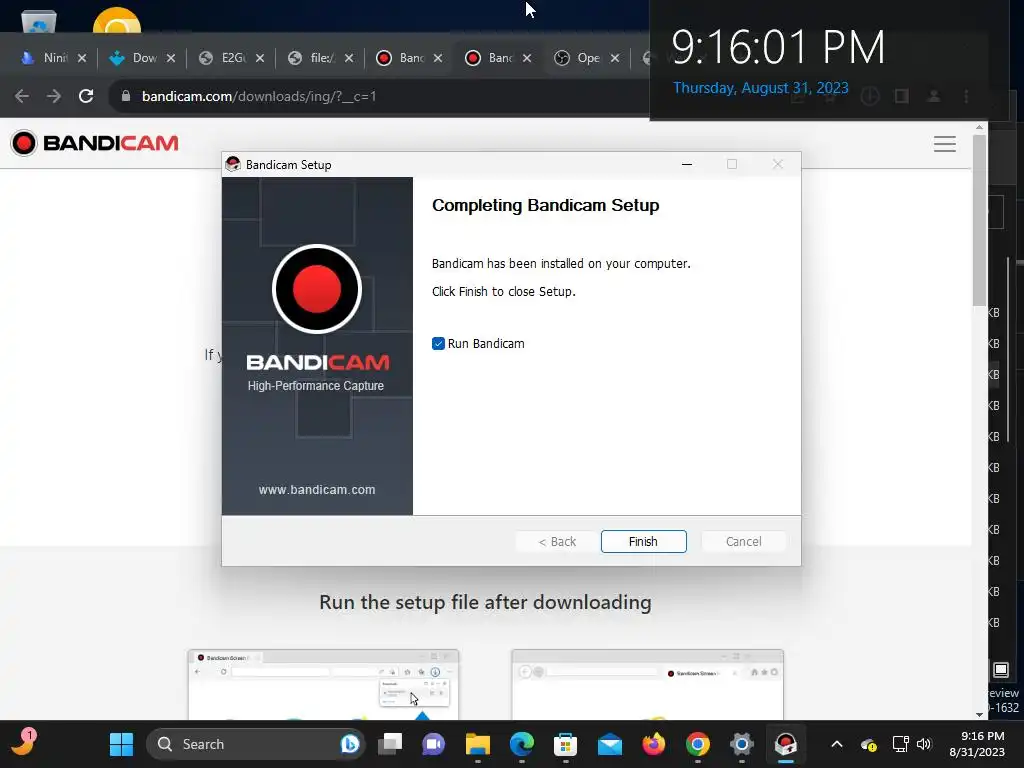Go forward in the browser
1024x768 pixels.
pos(54,96)
